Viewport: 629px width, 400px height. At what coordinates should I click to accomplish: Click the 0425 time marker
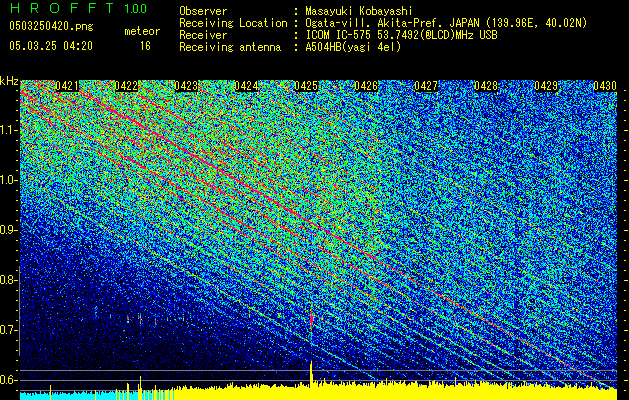tap(306, 86)
